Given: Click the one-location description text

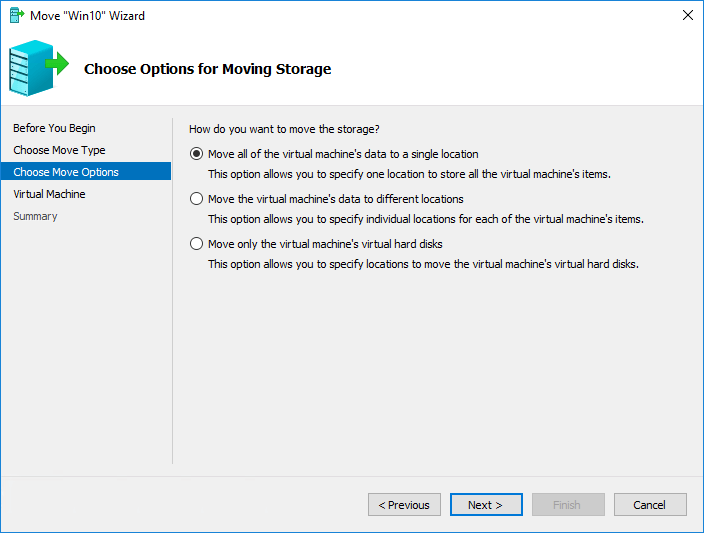Looking at the screenshot, I should (409, 174).
